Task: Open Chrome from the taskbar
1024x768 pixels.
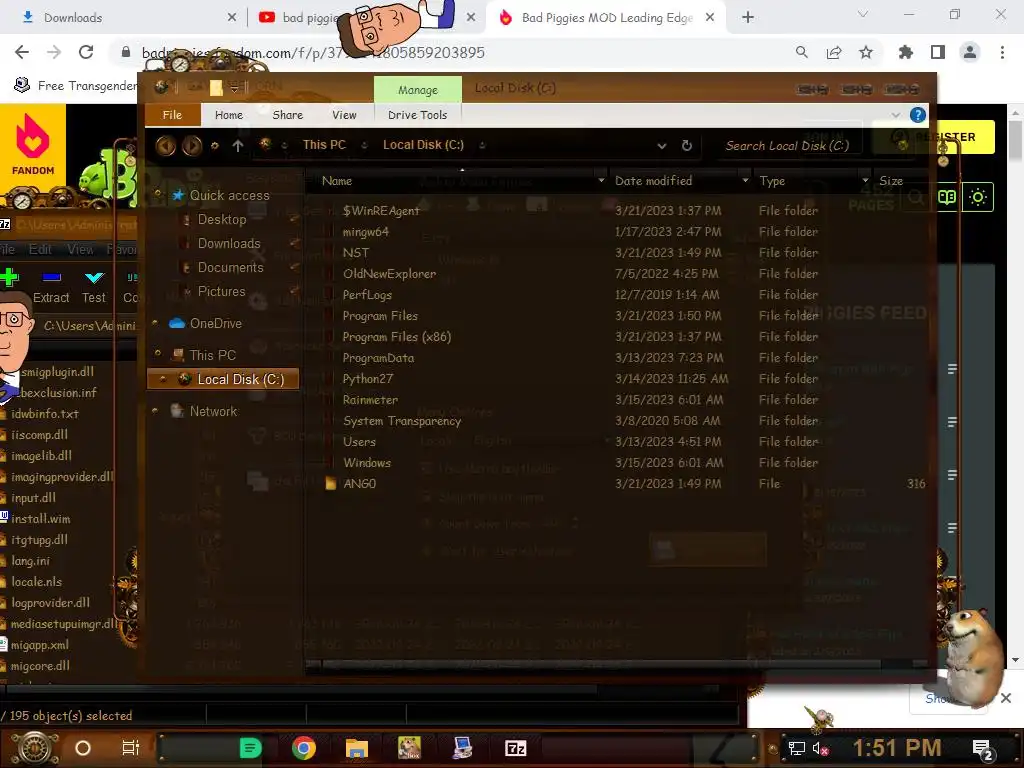Action: tap(304, 748)
